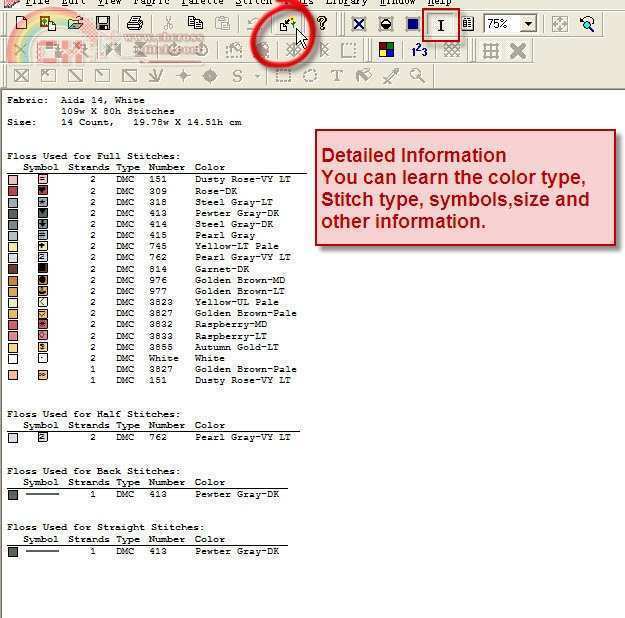Open the Window menu
The image size is (625, 618).
[x=397, y=2]
